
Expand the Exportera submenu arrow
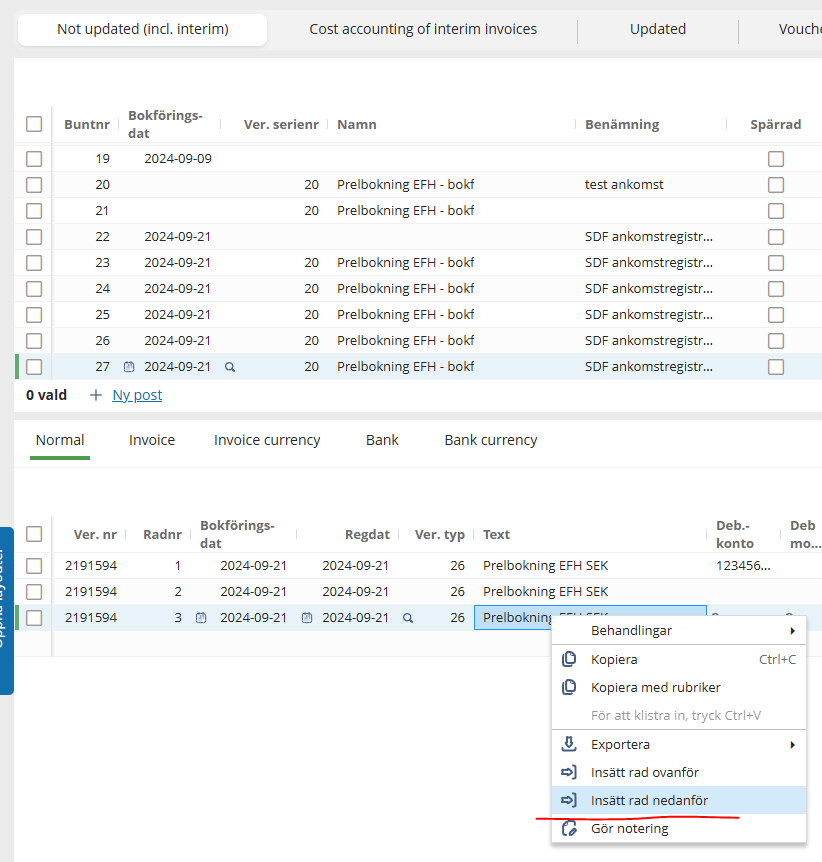pyautogui.click(x=792, y=744)
